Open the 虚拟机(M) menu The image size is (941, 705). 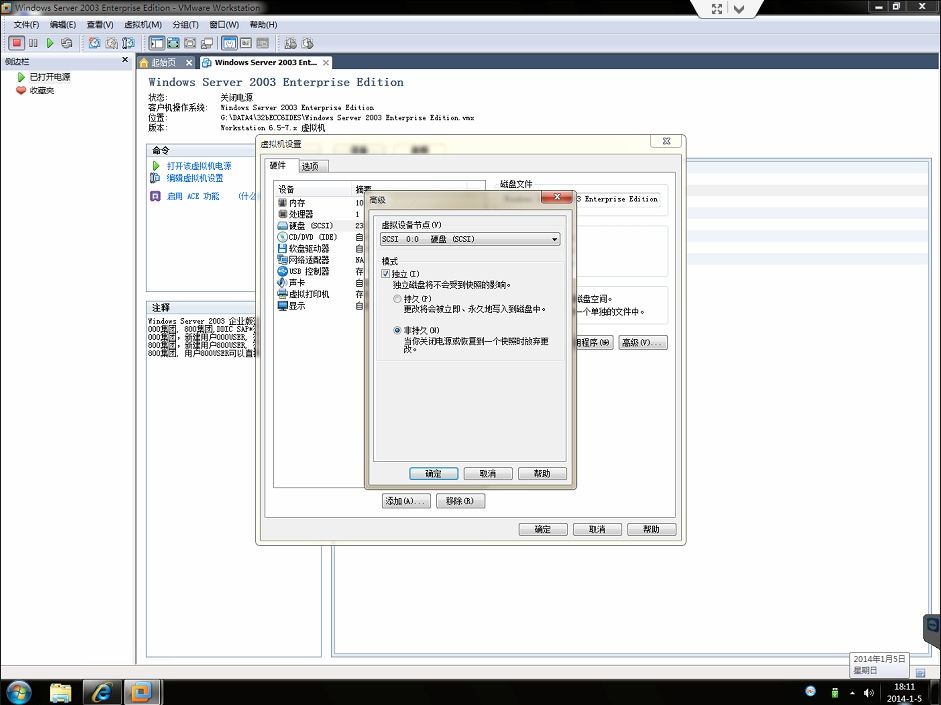pos(142,24)
